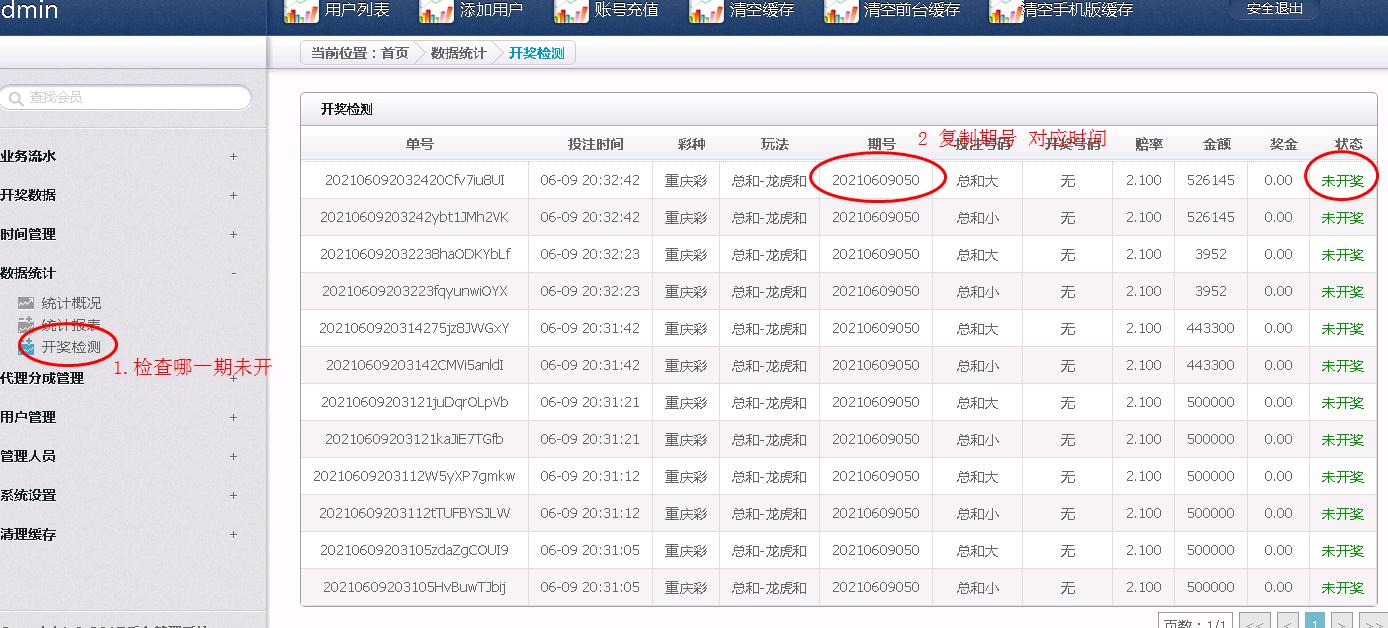Click the 安全退出 logout button
The image size is (1388, 628).
click(x=1275, y=9)
